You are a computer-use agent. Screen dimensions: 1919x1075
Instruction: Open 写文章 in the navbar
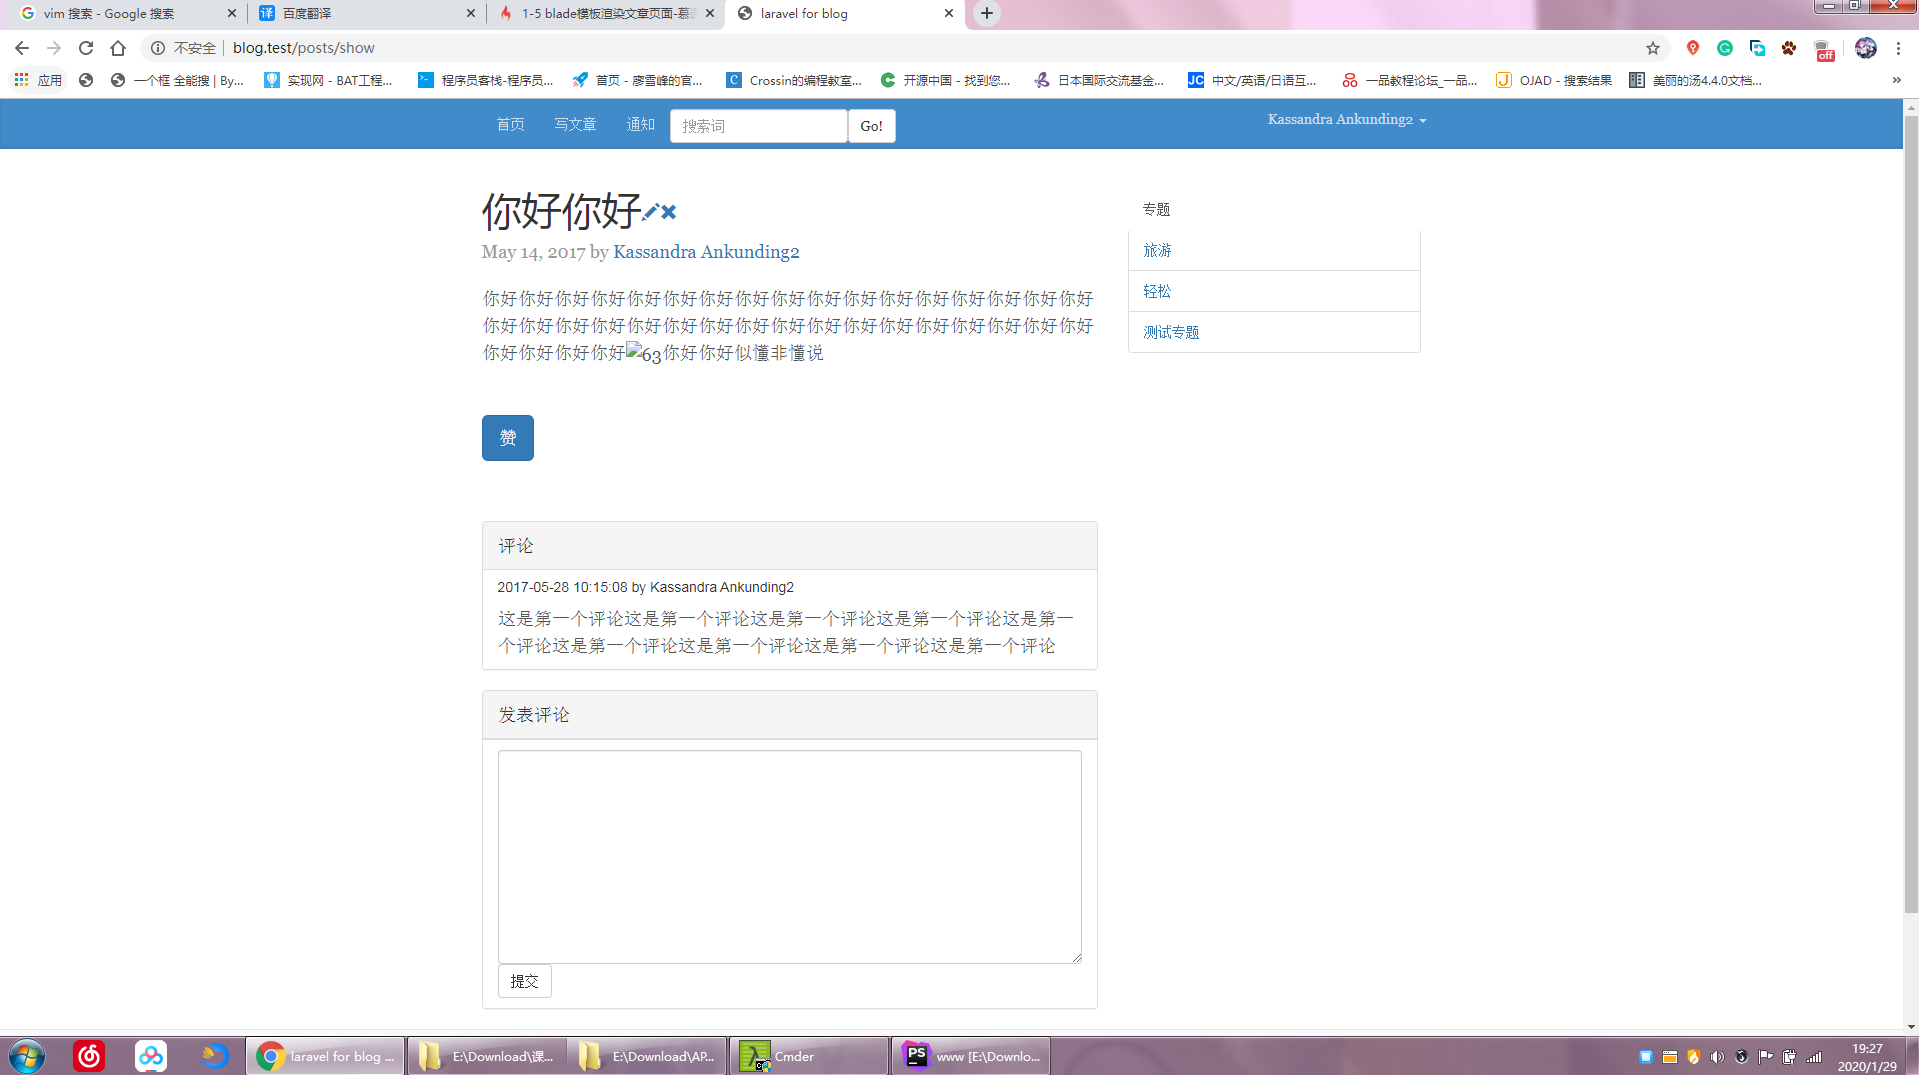(575, 125)
